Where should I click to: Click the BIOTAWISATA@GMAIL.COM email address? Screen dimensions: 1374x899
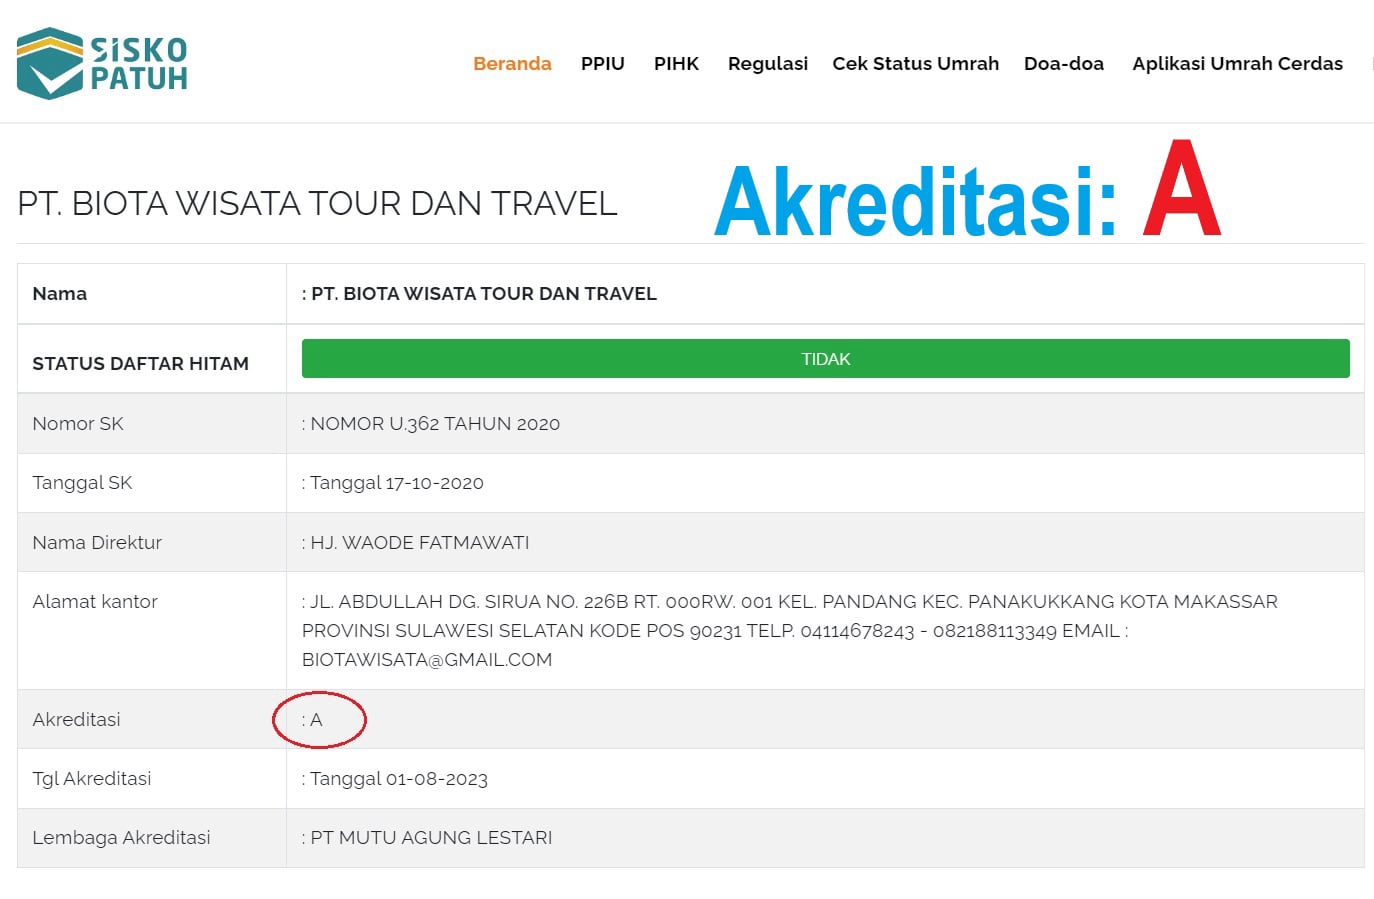pos(427,660)
